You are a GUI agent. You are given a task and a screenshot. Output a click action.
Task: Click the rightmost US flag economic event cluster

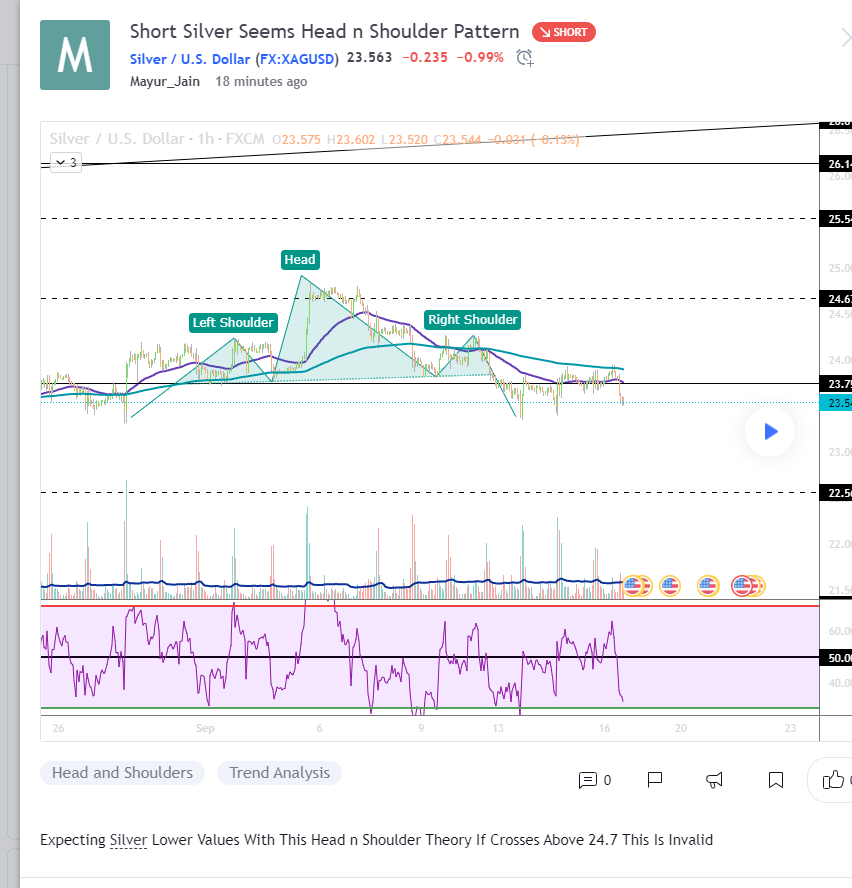(747, 586)
